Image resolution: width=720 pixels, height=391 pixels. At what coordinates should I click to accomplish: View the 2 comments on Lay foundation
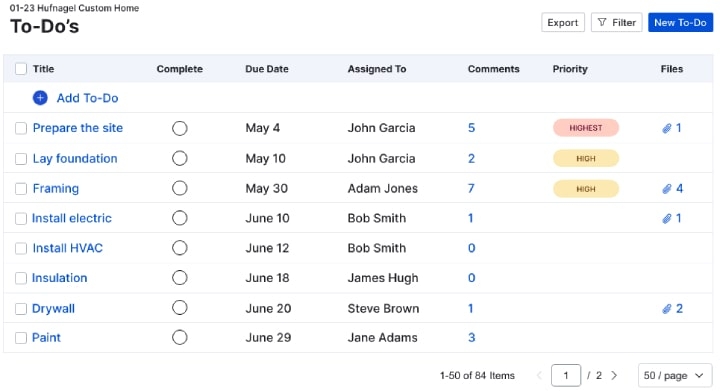(471, 159)
